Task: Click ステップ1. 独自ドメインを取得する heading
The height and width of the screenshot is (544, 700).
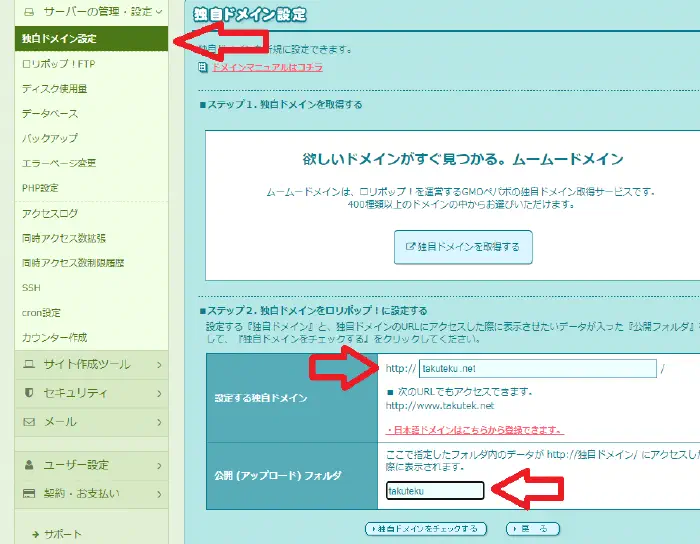Action: click(281, 104)
